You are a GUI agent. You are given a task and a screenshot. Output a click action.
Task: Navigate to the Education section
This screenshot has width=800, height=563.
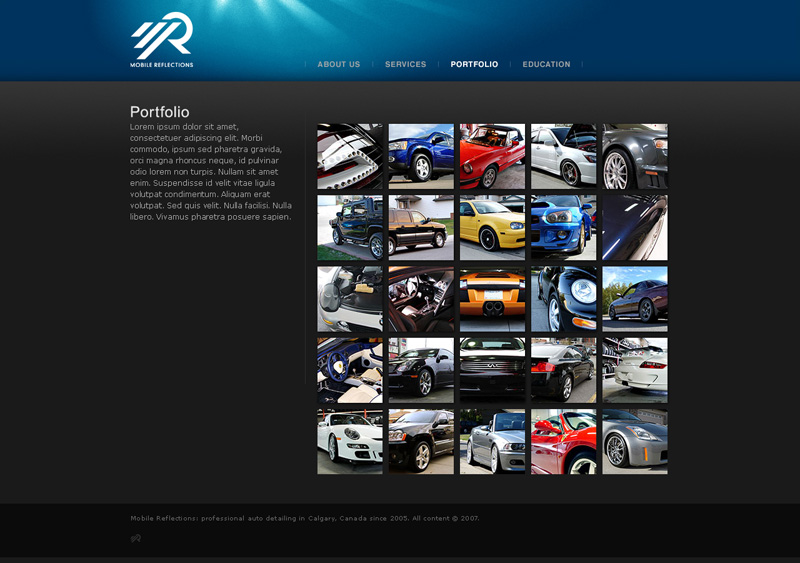[x=546, y=64]
